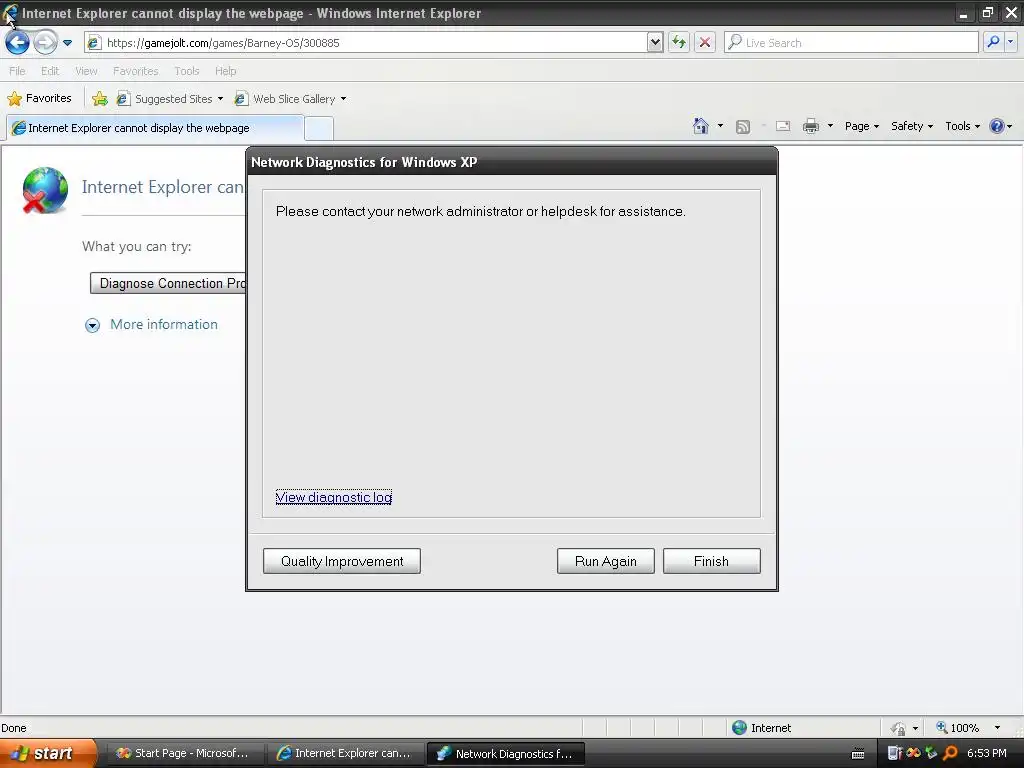Click the Print icon
The image size is (1024, 768).
tap(810, 126)
